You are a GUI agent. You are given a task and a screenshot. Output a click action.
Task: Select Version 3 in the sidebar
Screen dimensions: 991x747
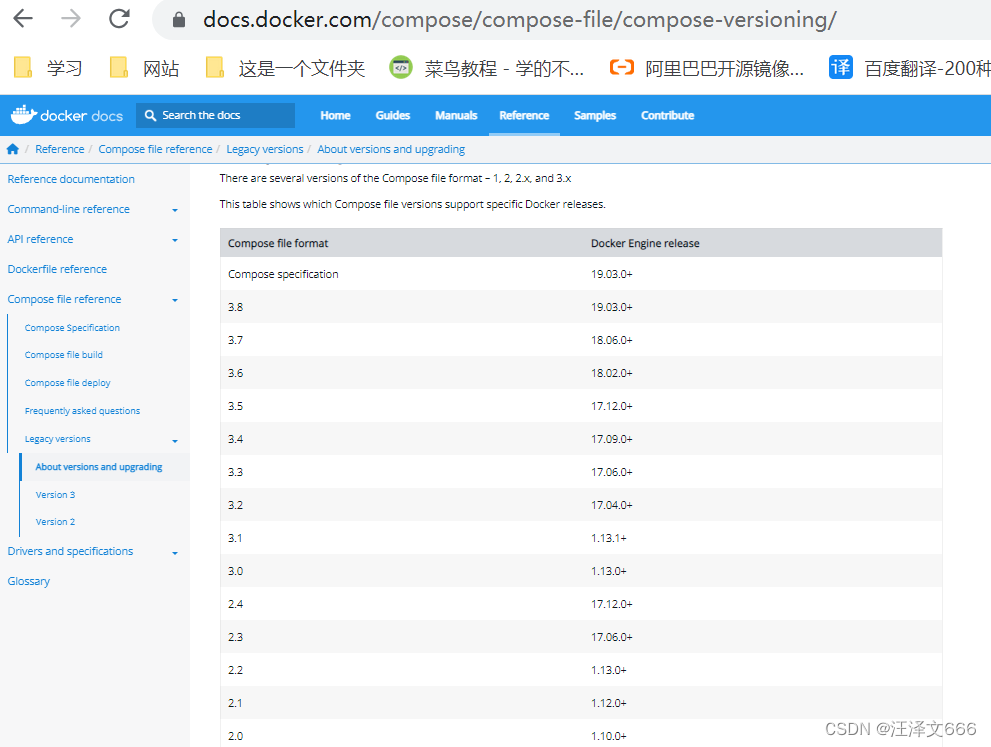point(55,494)
